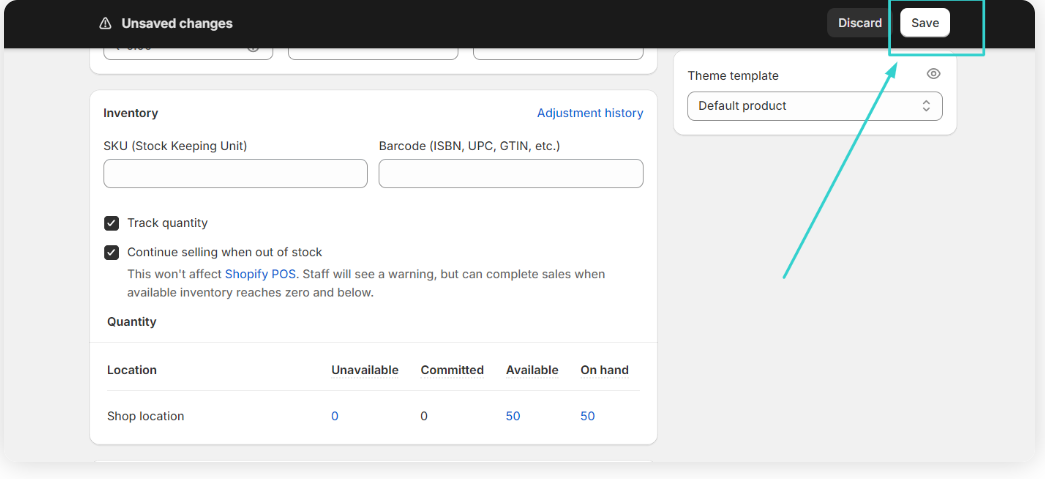The image size is (1045, 479).
Task: Click the Committed quantity value 0
Action: click(424, 416)
